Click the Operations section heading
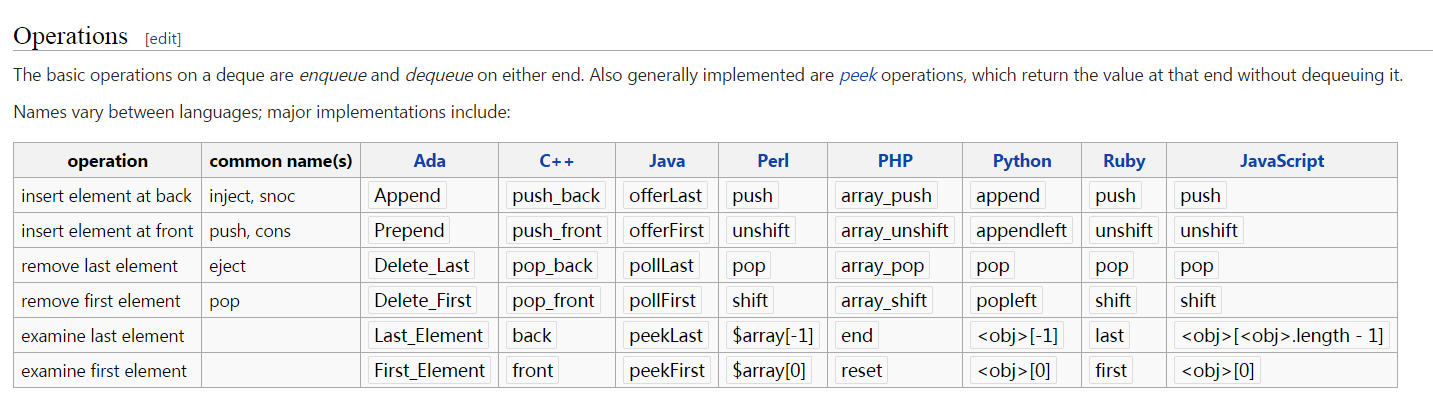1433x418 pixels. pos(71,36)
